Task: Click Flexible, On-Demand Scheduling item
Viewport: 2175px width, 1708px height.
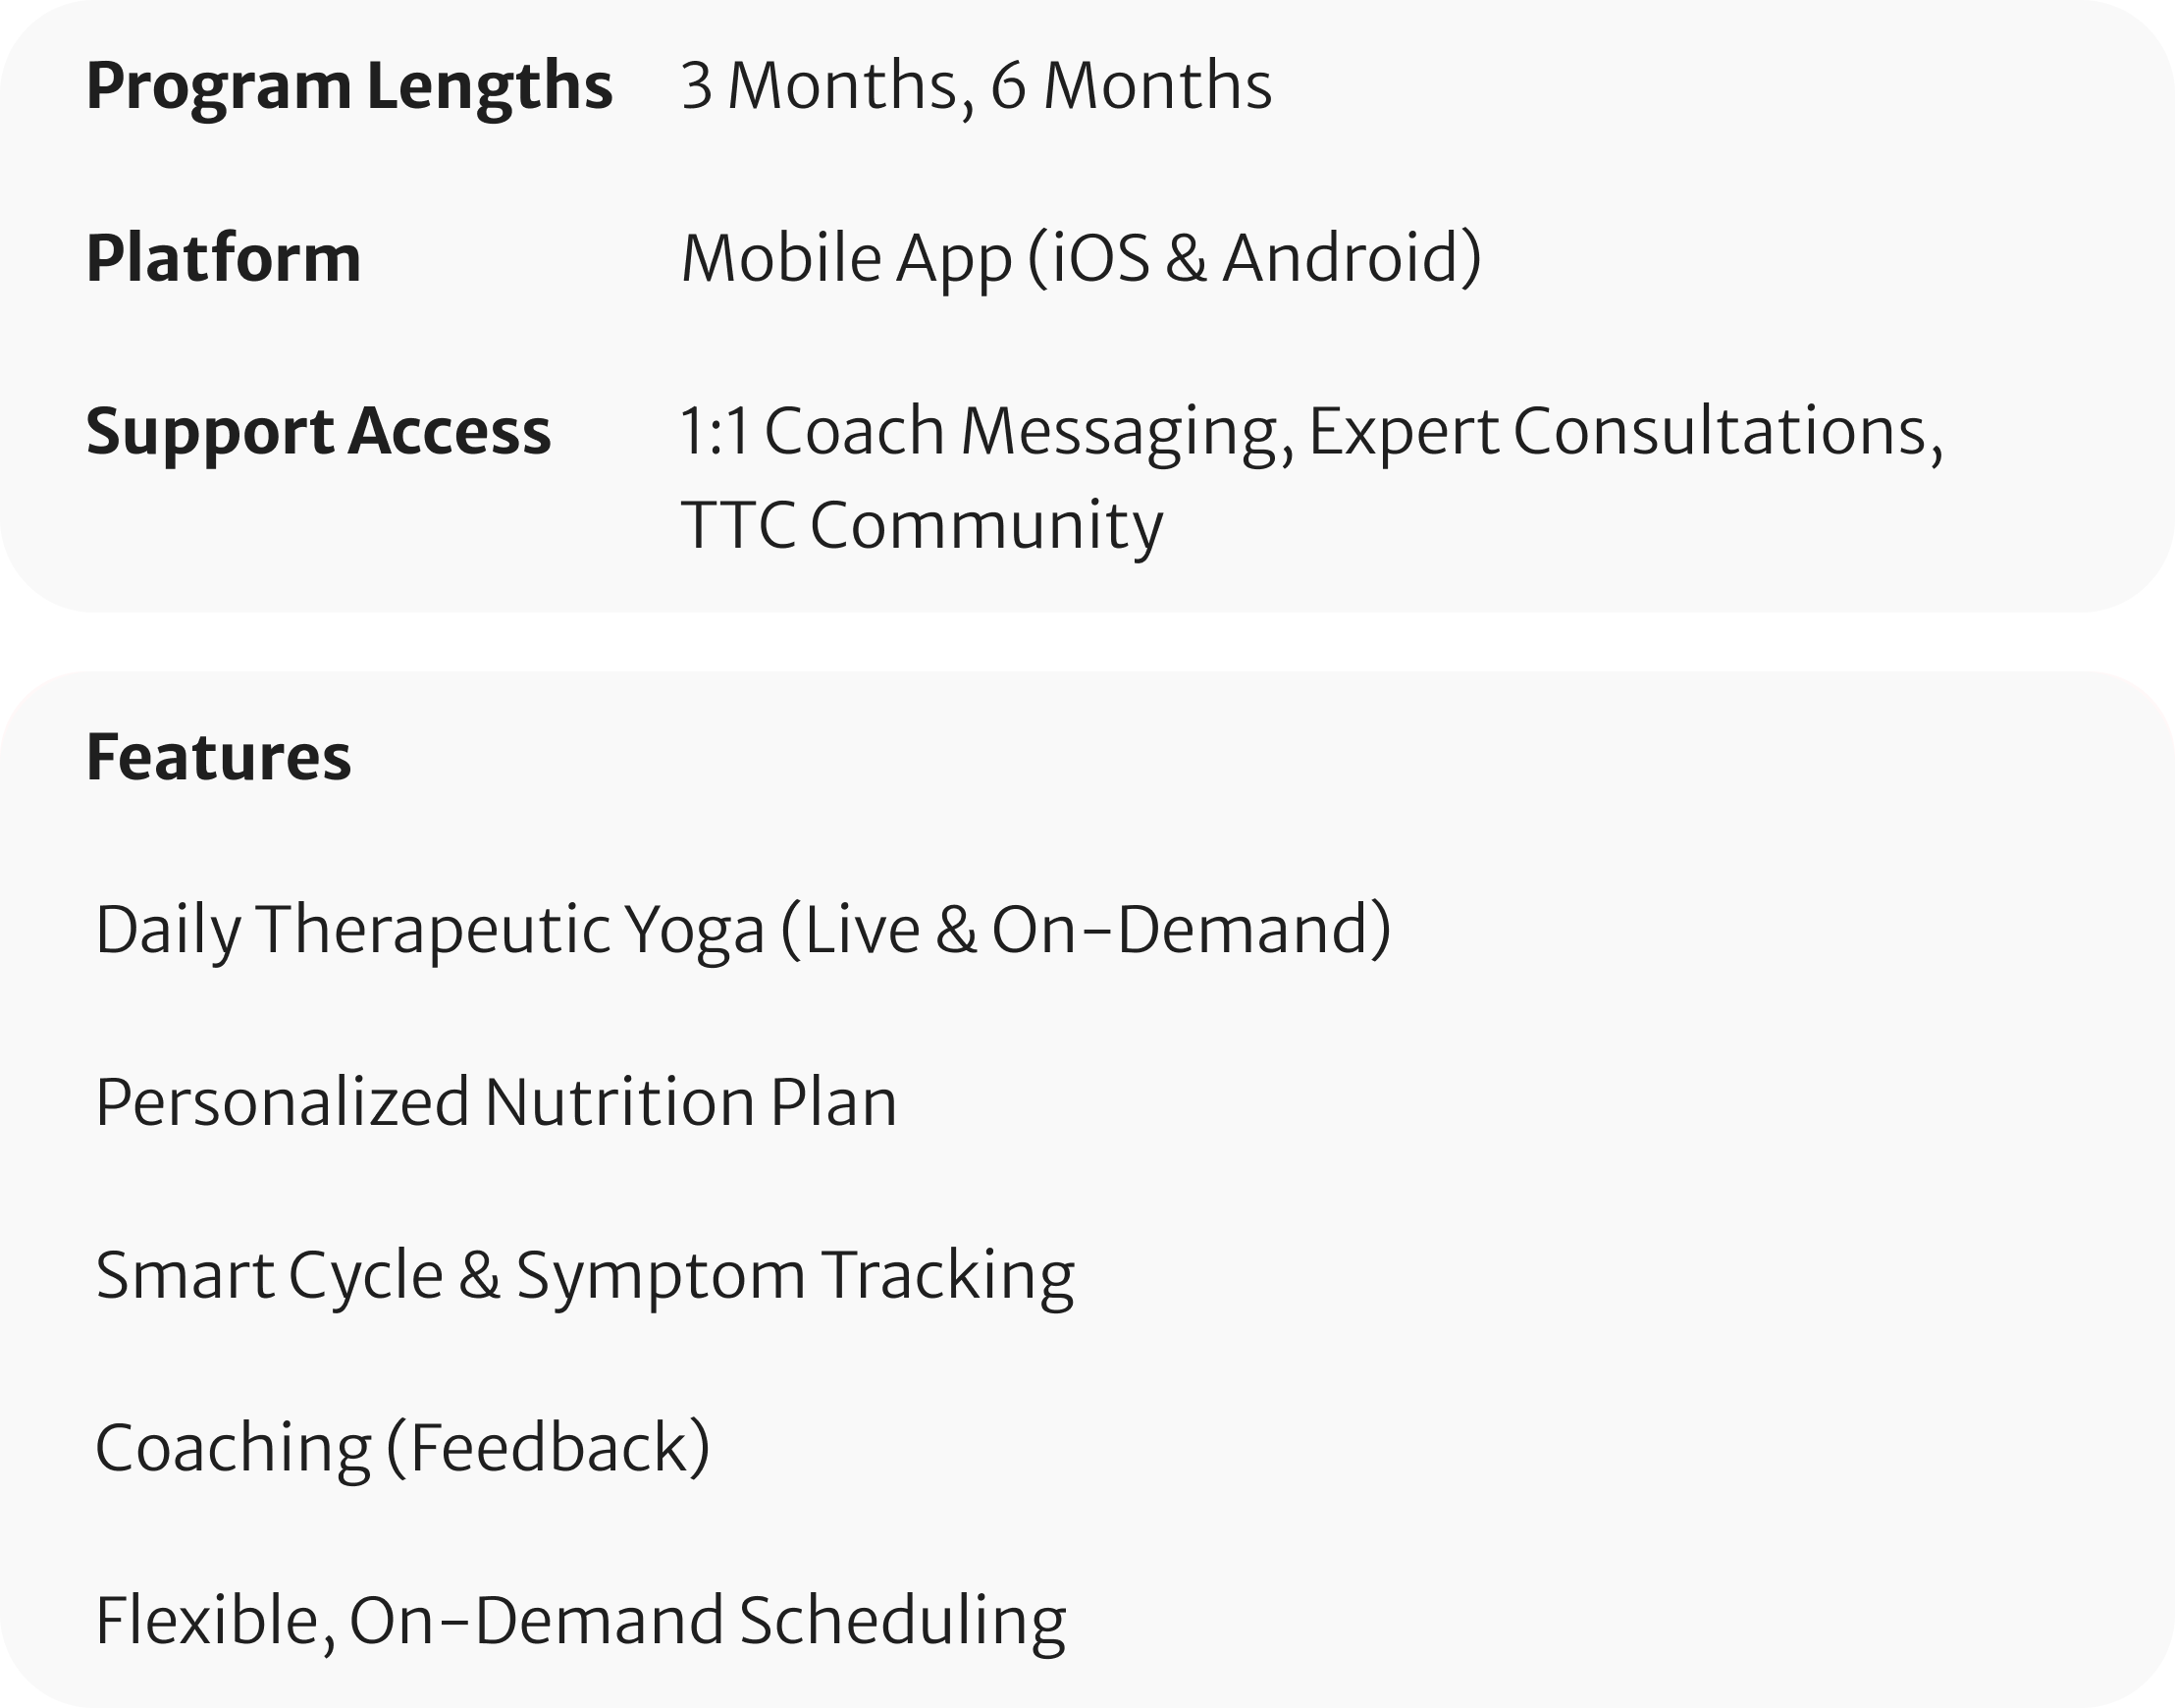Action: pyautogui.click(x=580, y=1621)
